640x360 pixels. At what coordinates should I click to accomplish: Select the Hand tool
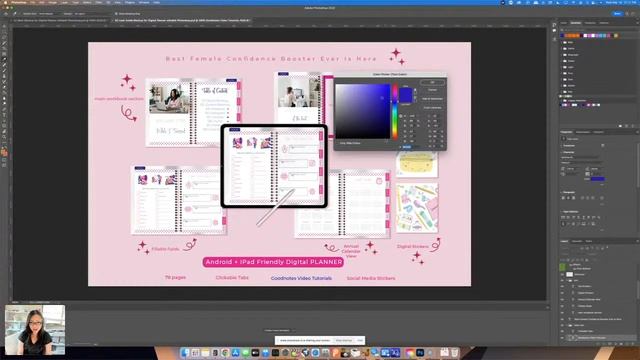pos(4,131)
